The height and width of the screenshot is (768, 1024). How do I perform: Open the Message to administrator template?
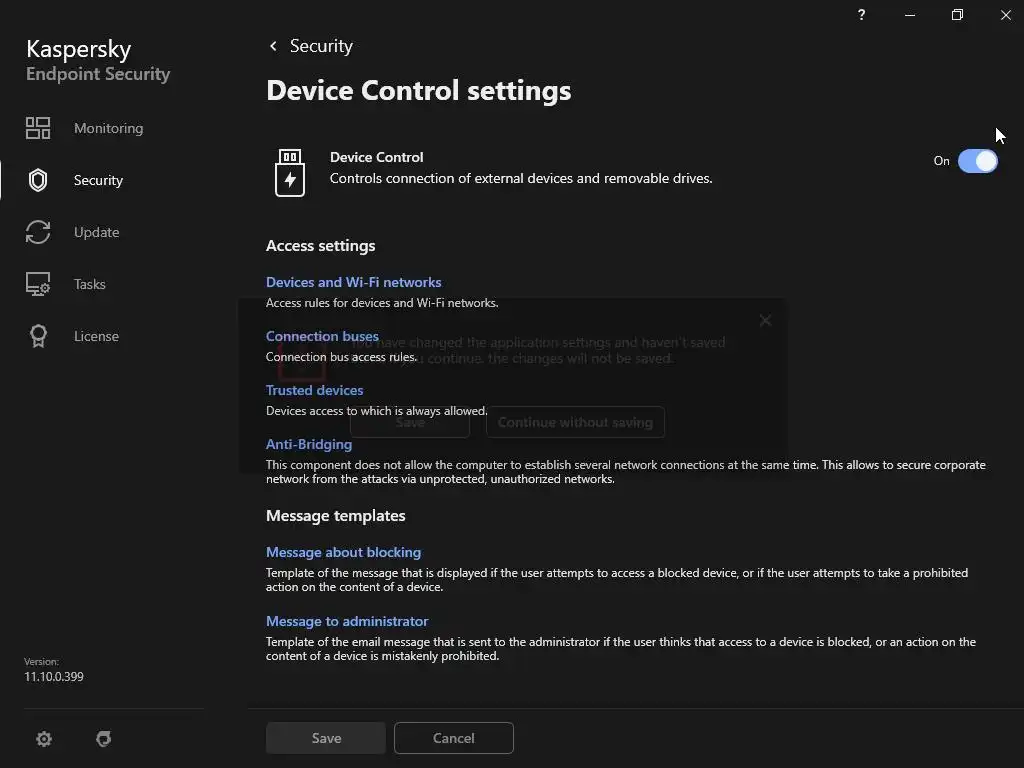tap(347, 621)
